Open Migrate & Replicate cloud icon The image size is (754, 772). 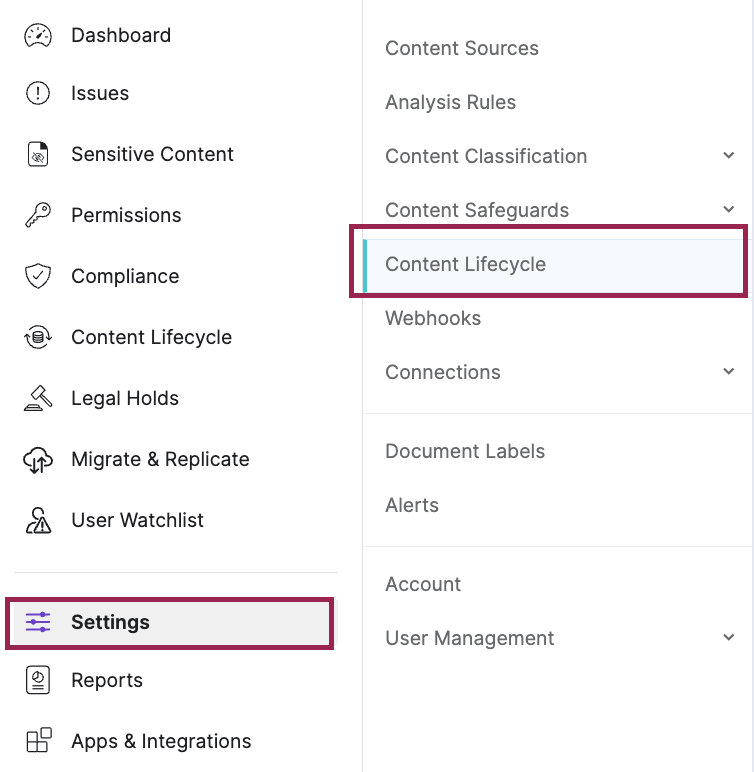tap(38, 459)
